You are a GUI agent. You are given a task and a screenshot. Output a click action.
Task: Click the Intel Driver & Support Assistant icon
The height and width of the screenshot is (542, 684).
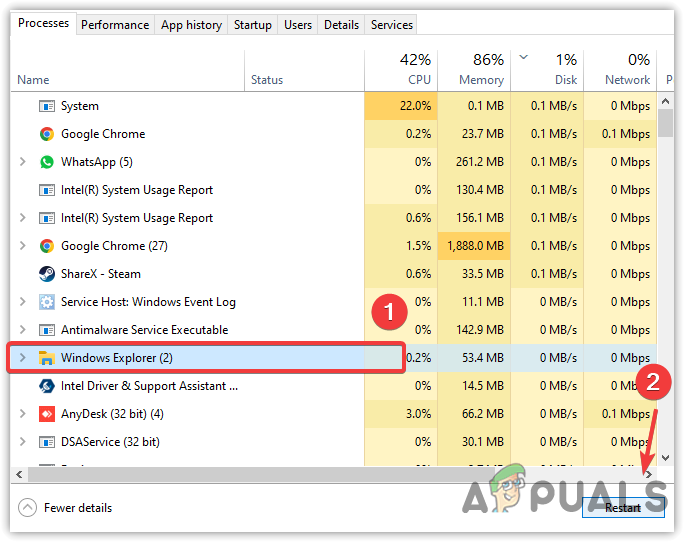click(x=47, y=386)
